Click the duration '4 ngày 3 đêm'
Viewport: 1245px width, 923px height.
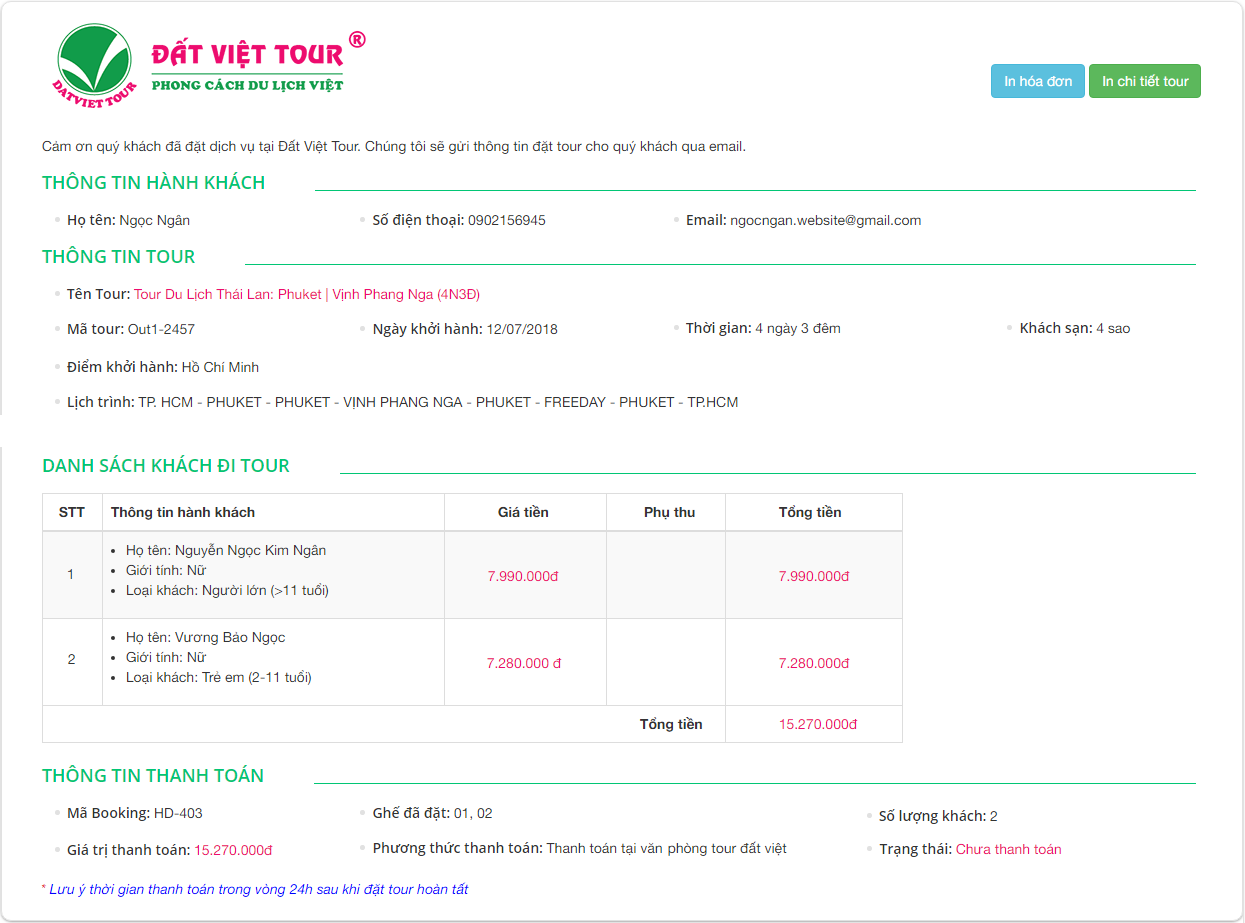pos(798,328)
